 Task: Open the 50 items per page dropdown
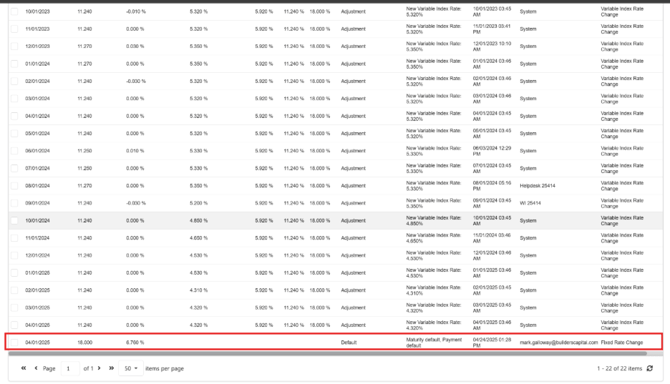[x=131, y=368]
